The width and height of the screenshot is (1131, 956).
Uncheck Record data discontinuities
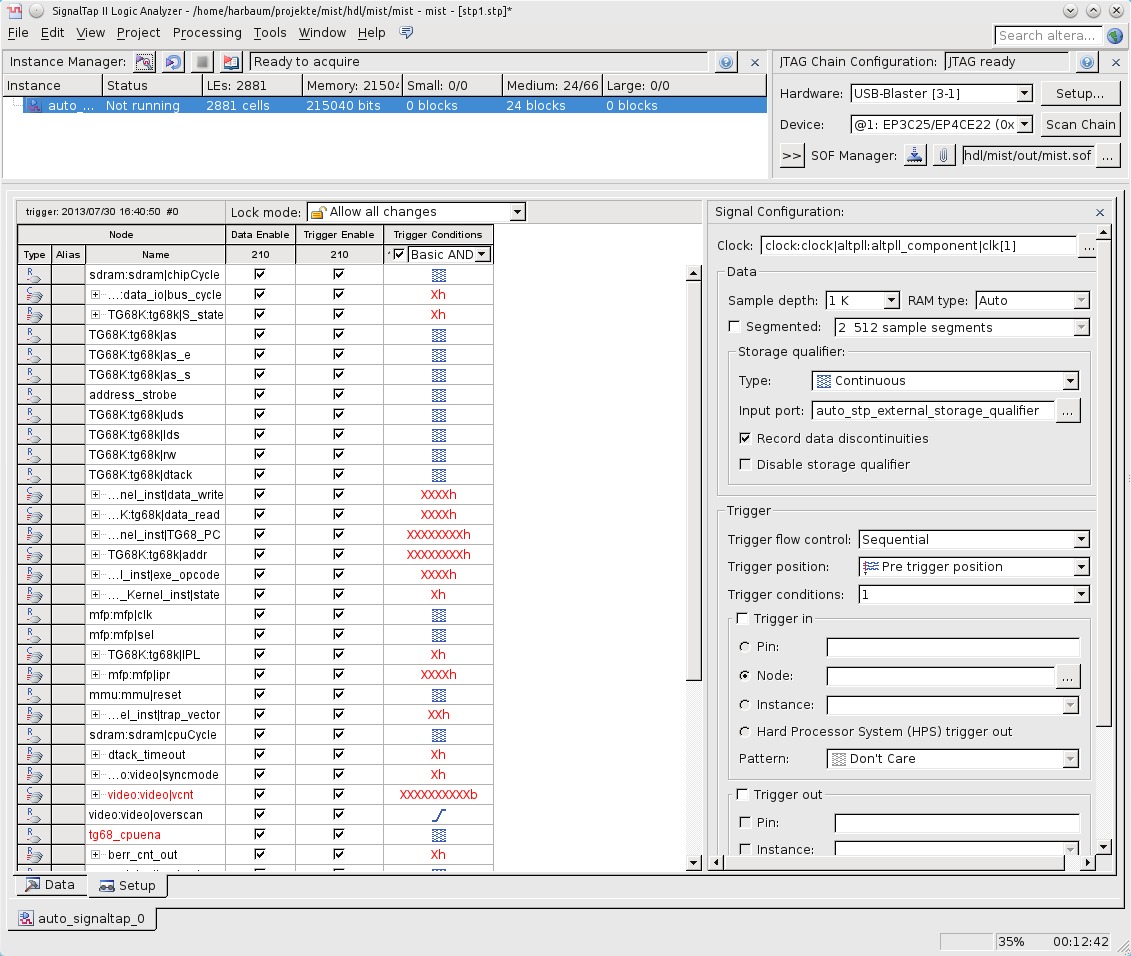point(745,438)
